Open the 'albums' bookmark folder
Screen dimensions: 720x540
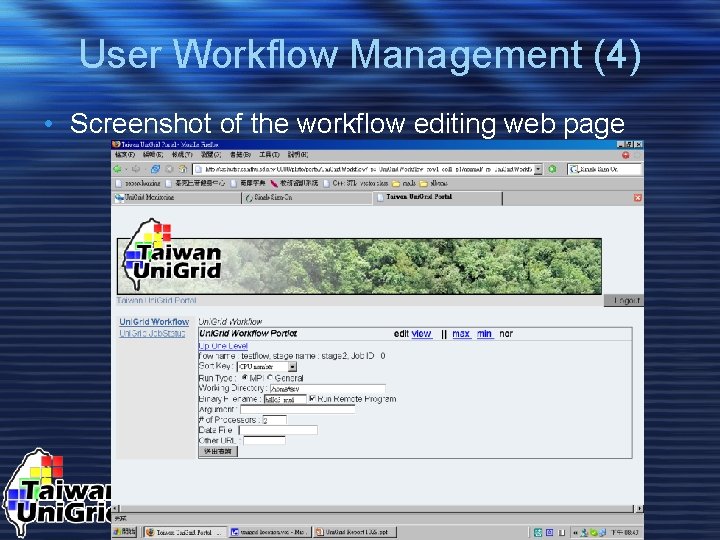pos(433,183)
